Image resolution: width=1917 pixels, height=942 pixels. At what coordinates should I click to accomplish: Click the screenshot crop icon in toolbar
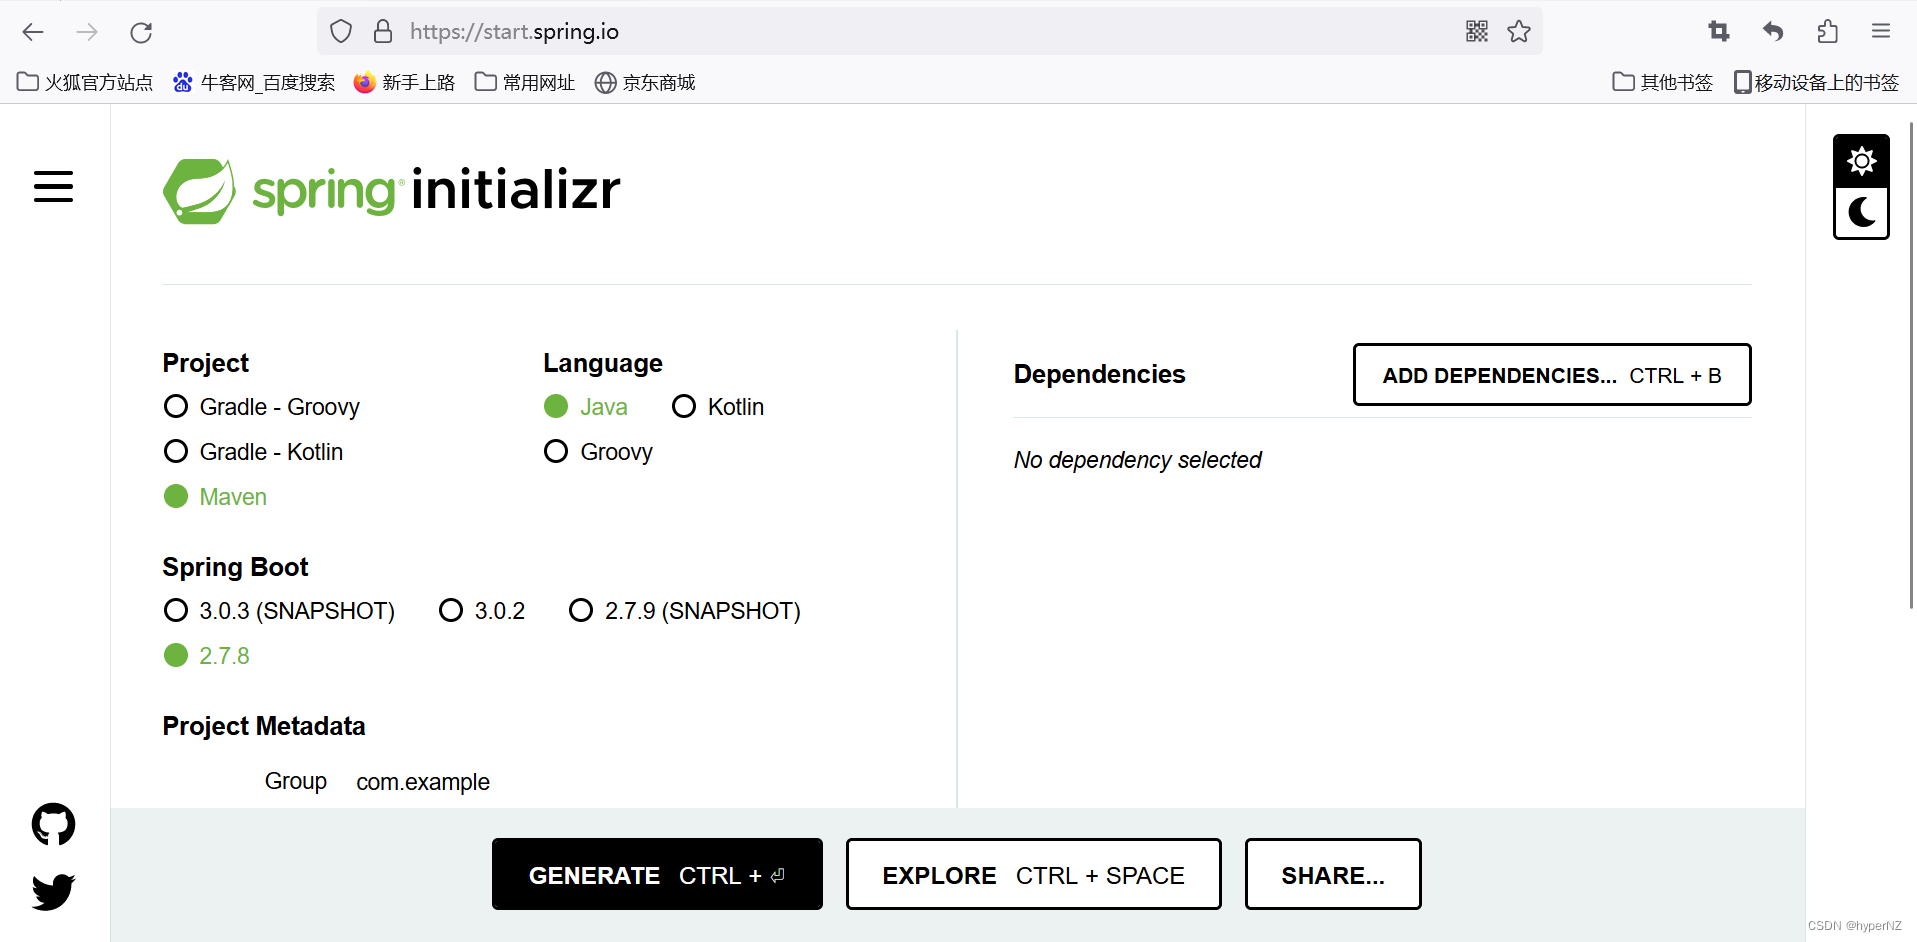click(x=1719, y=32)
